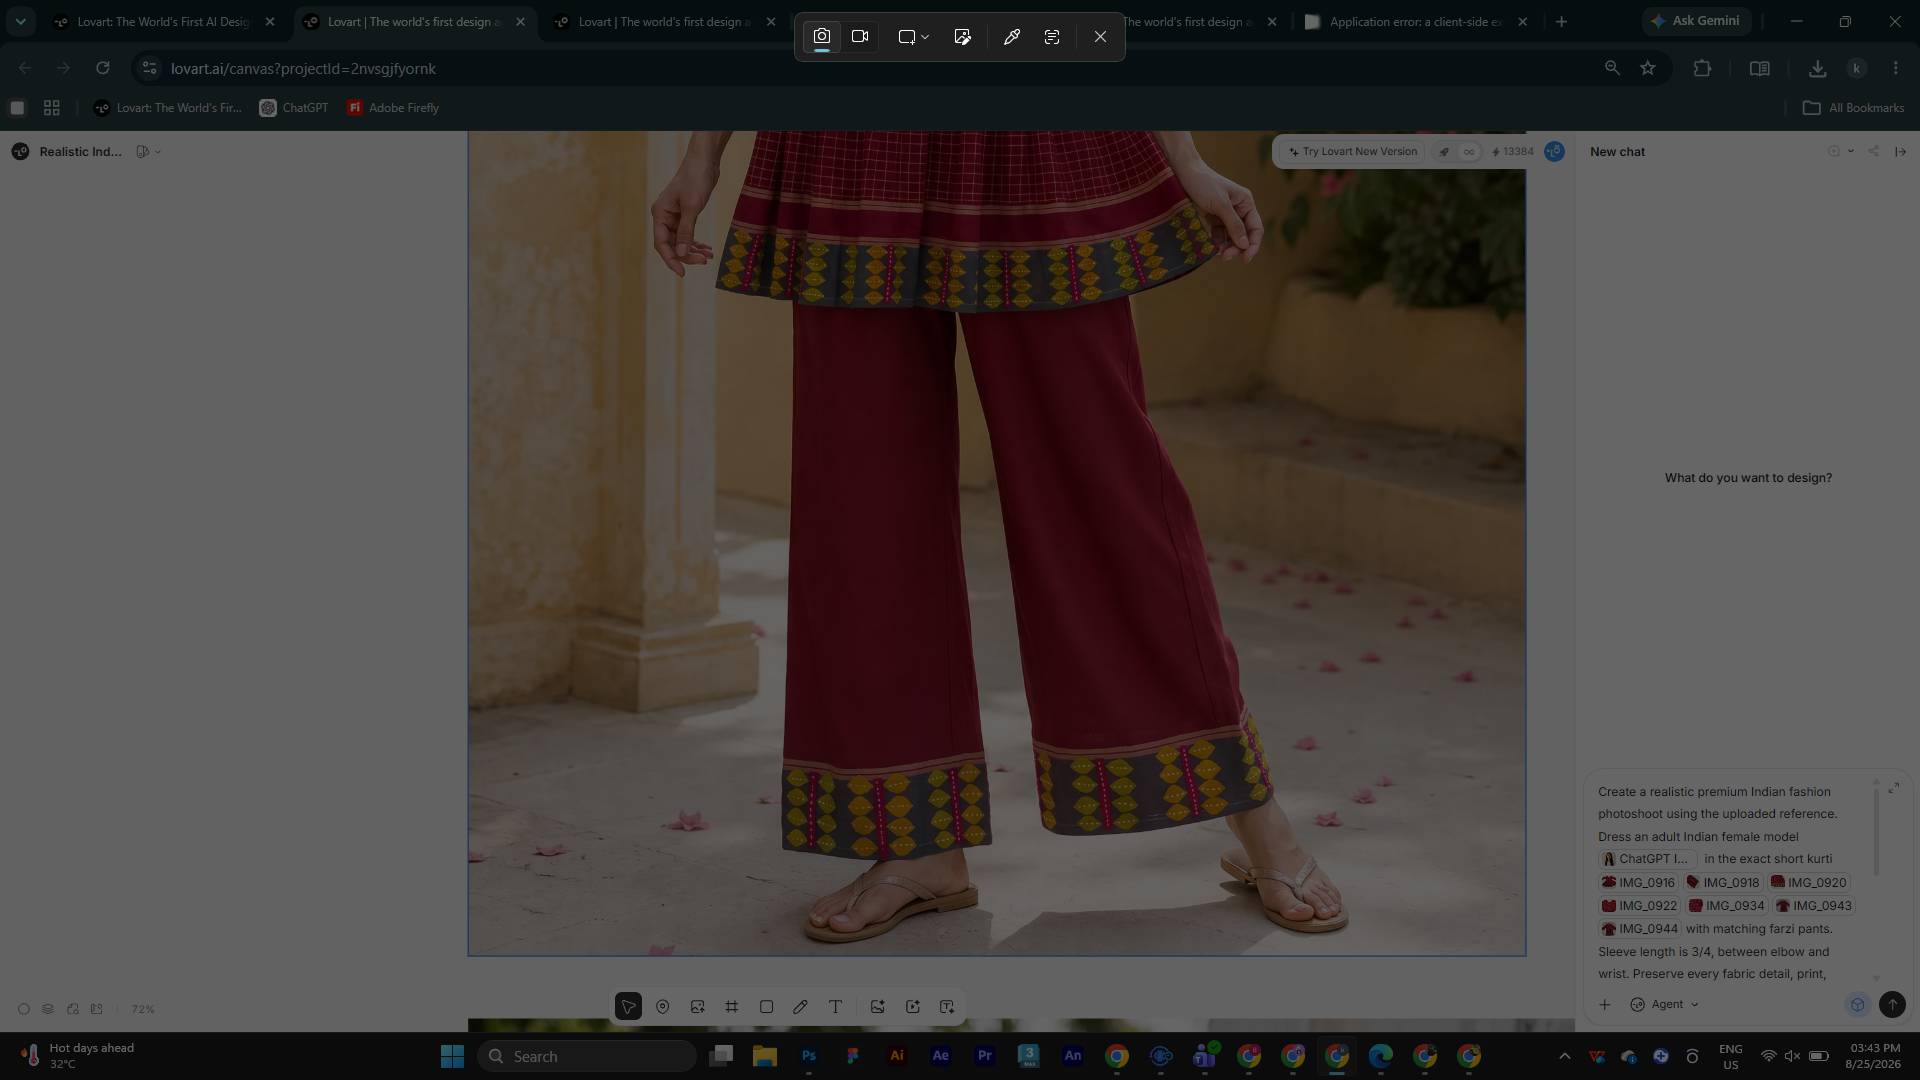This screenshot has width=1920, height=1080.
Task: Click the Try Lovart New Version button
Action: (x=1353, y=152)
